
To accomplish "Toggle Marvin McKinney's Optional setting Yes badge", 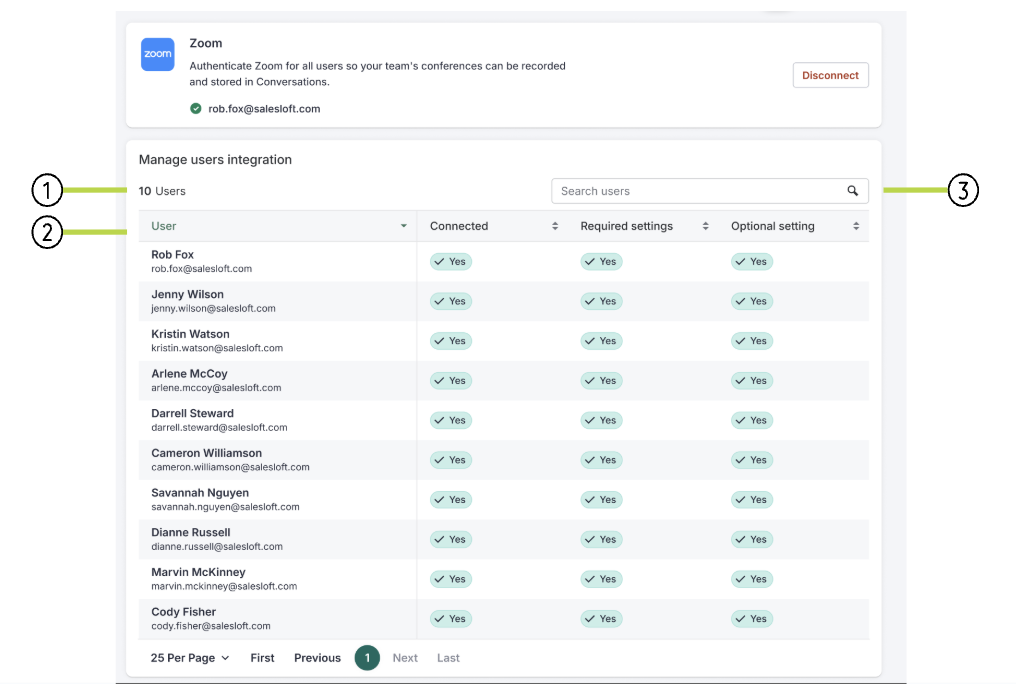I will (752, 578).
